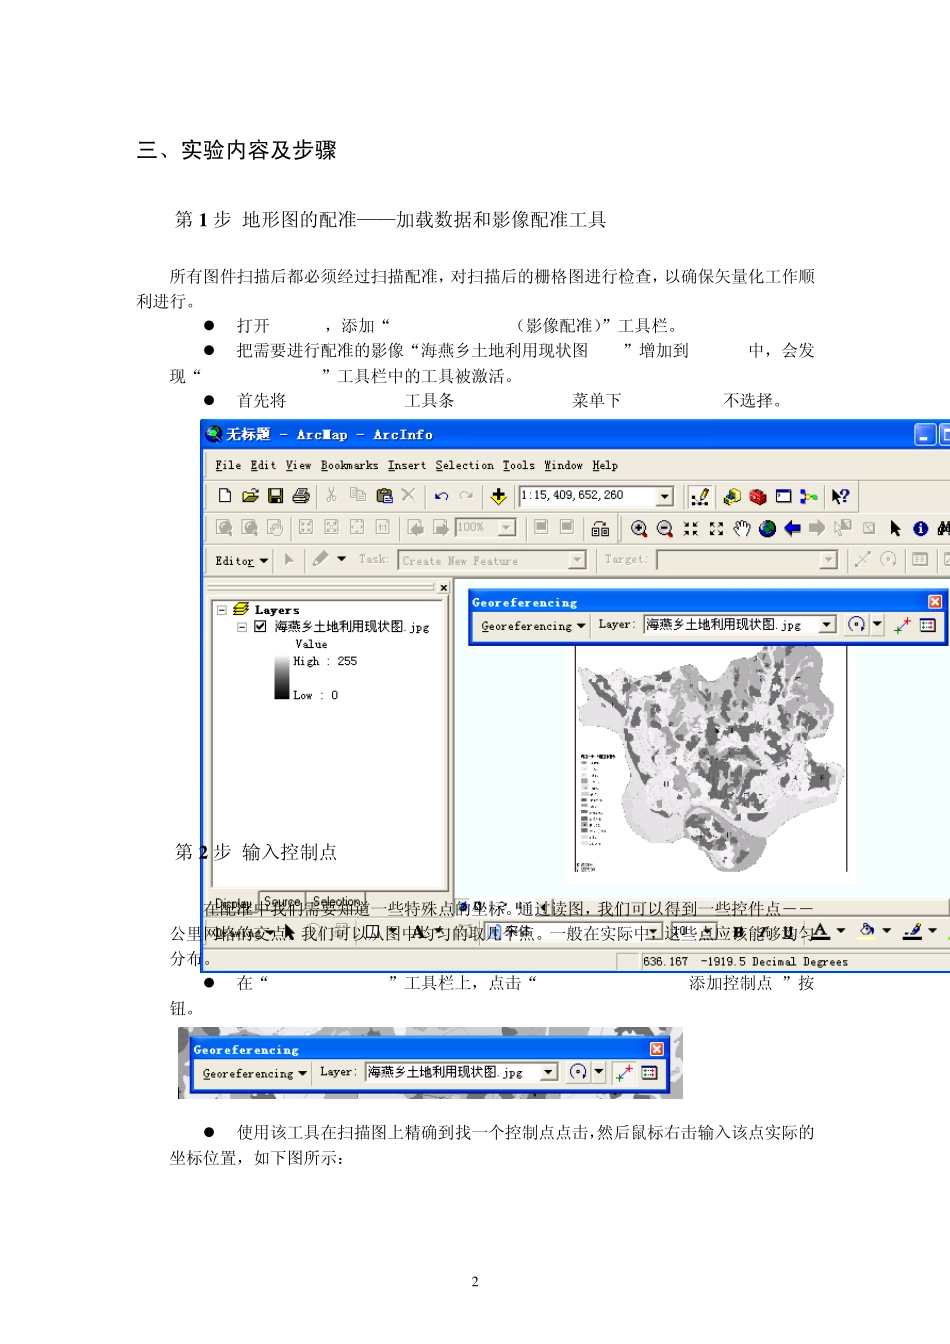Viewport: 950px width, 1344px height.
Task: Open the Editor Toolbar icon
Action: click(x=700, y=496)
